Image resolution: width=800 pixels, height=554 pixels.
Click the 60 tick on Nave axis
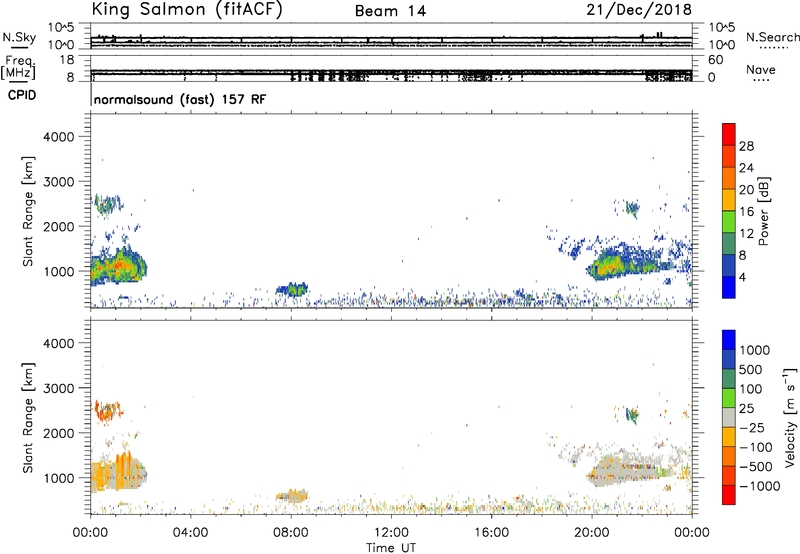(x=715, y=60)
